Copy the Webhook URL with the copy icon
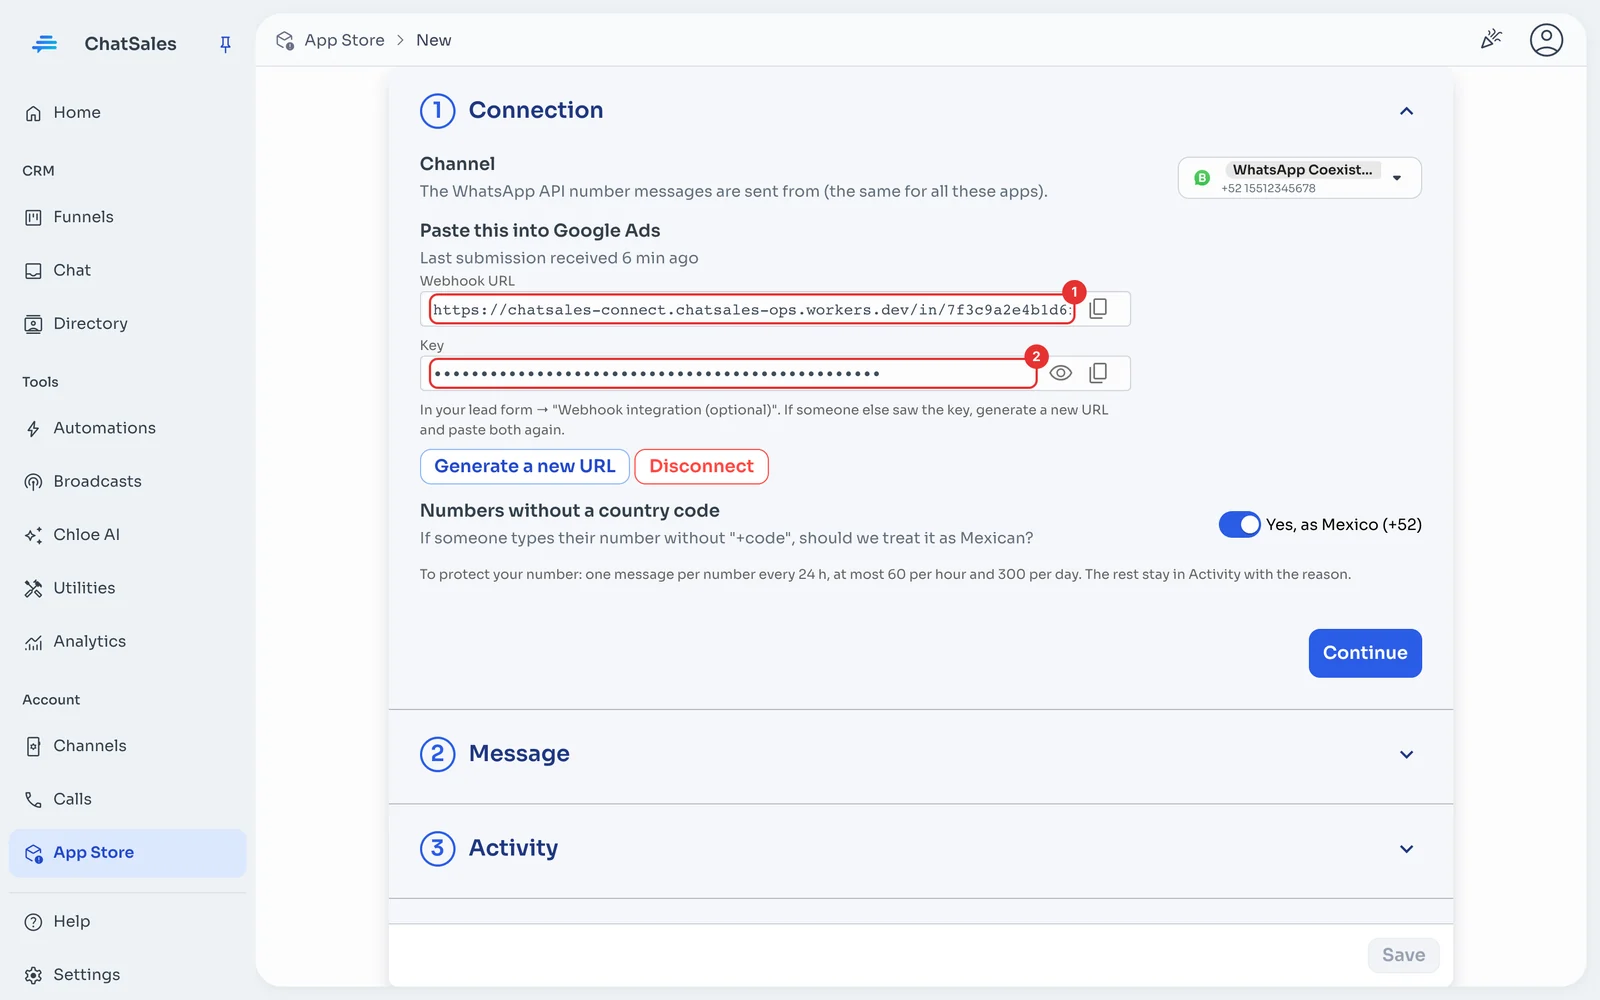Viewport: 1600px width, 1000px height. 1098,309
